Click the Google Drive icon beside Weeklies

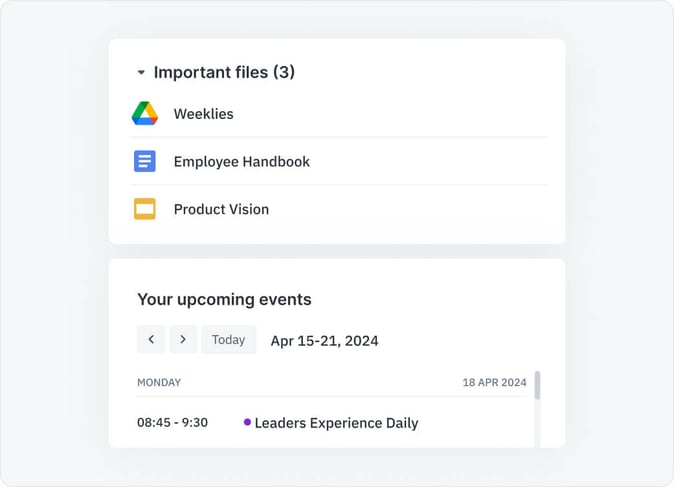(145, 114)
